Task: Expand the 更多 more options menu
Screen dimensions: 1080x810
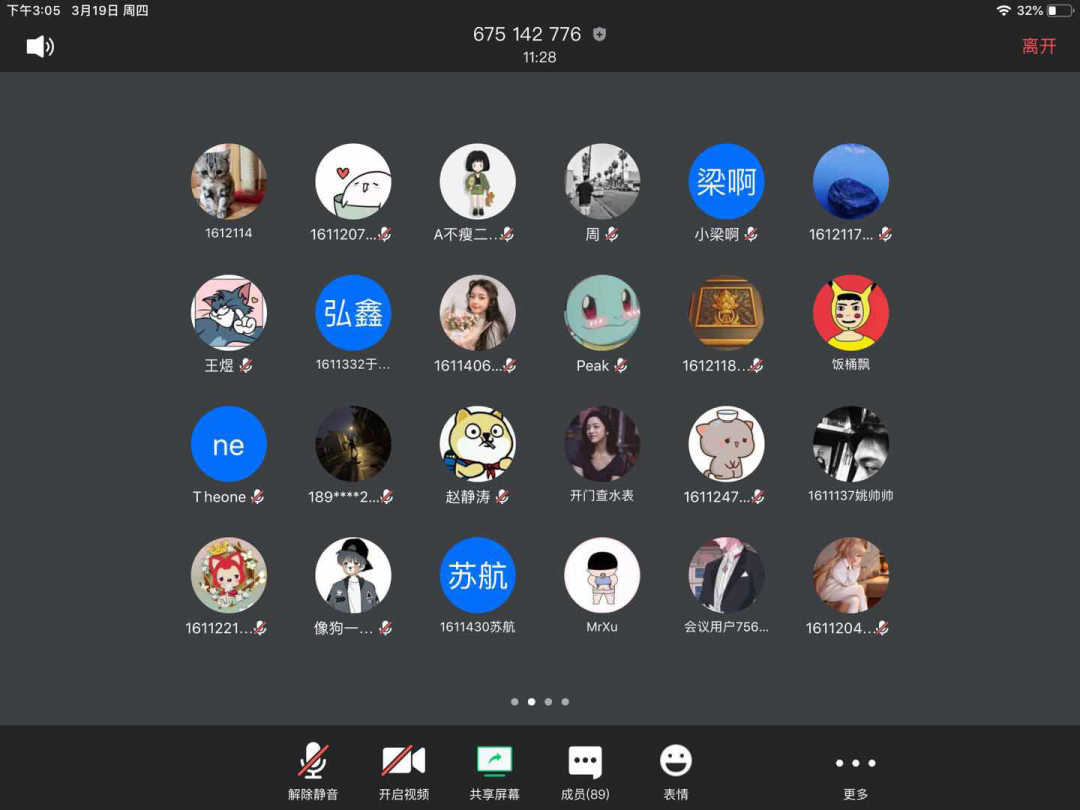Action: point(855,771)
